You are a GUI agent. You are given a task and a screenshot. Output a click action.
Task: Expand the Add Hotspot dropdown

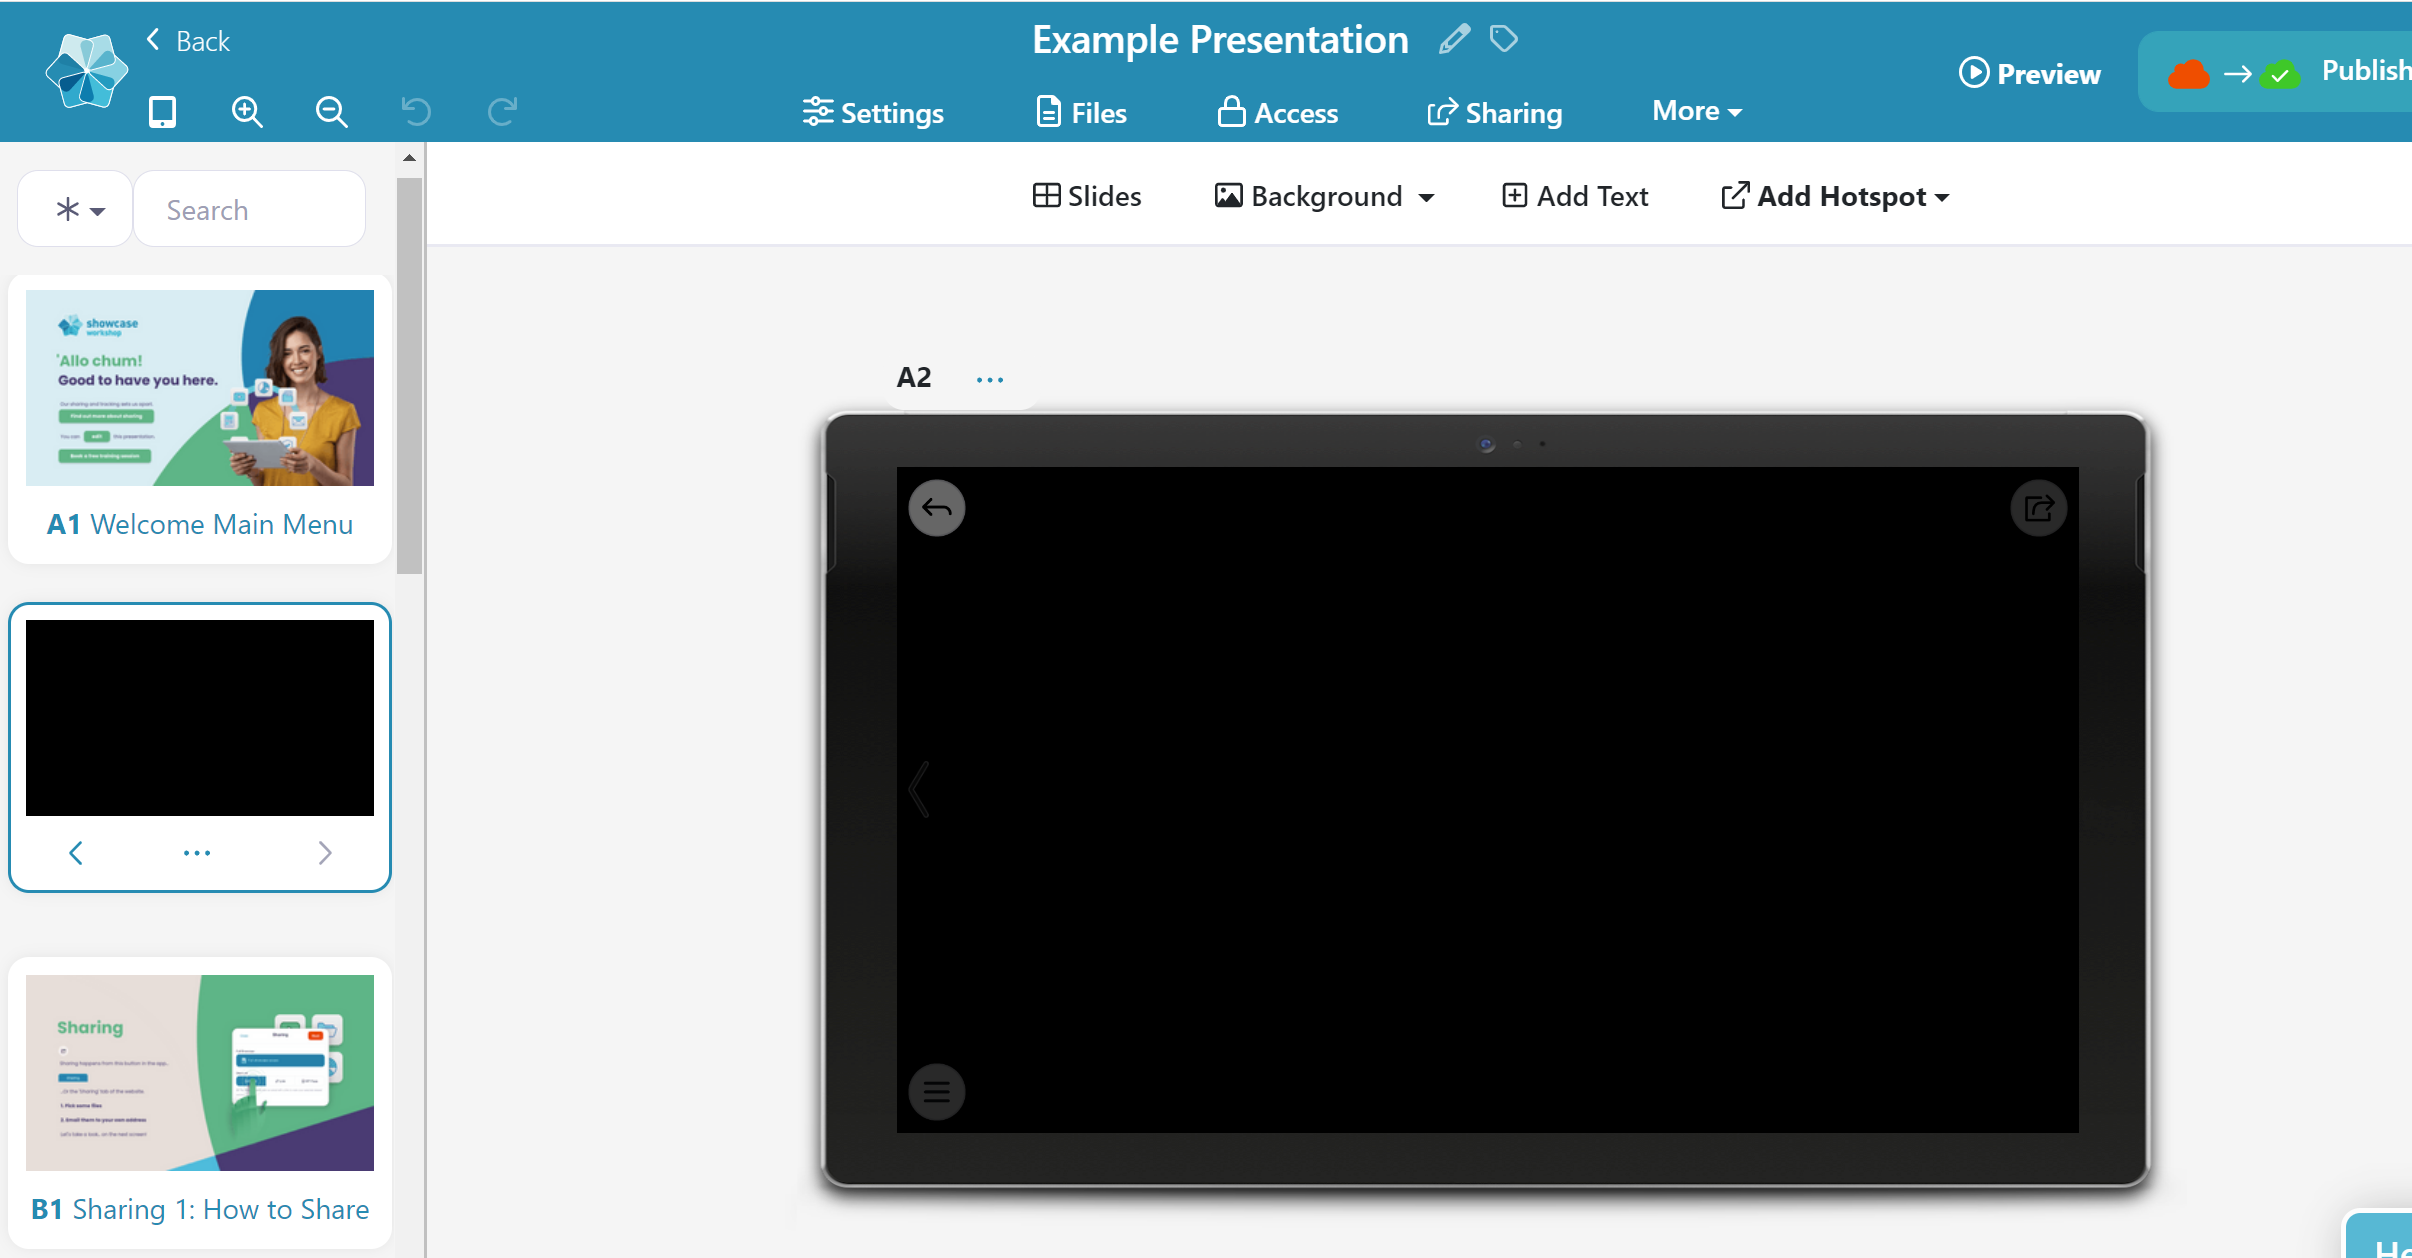(1835, 196)
